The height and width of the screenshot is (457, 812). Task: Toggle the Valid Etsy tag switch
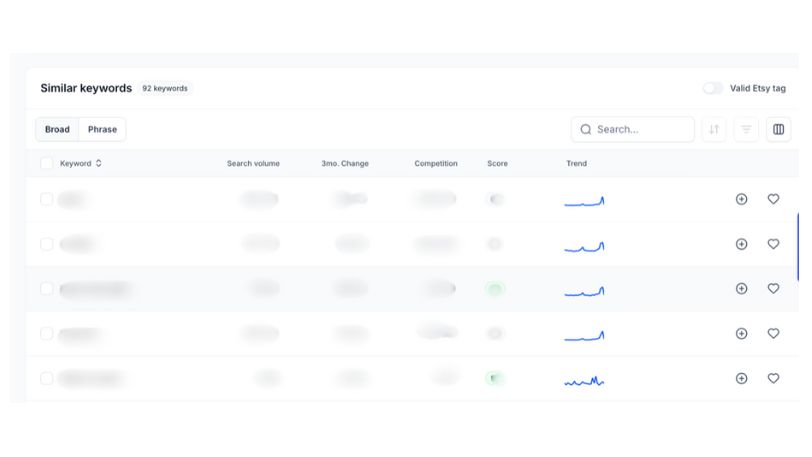[x=712, y=88]
